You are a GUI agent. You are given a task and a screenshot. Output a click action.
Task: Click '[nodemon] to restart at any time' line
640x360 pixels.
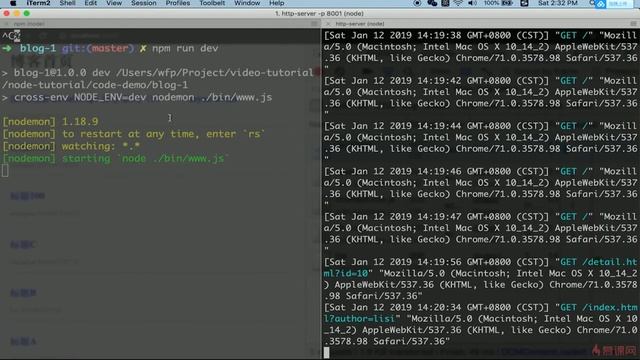tap(134, 134)
